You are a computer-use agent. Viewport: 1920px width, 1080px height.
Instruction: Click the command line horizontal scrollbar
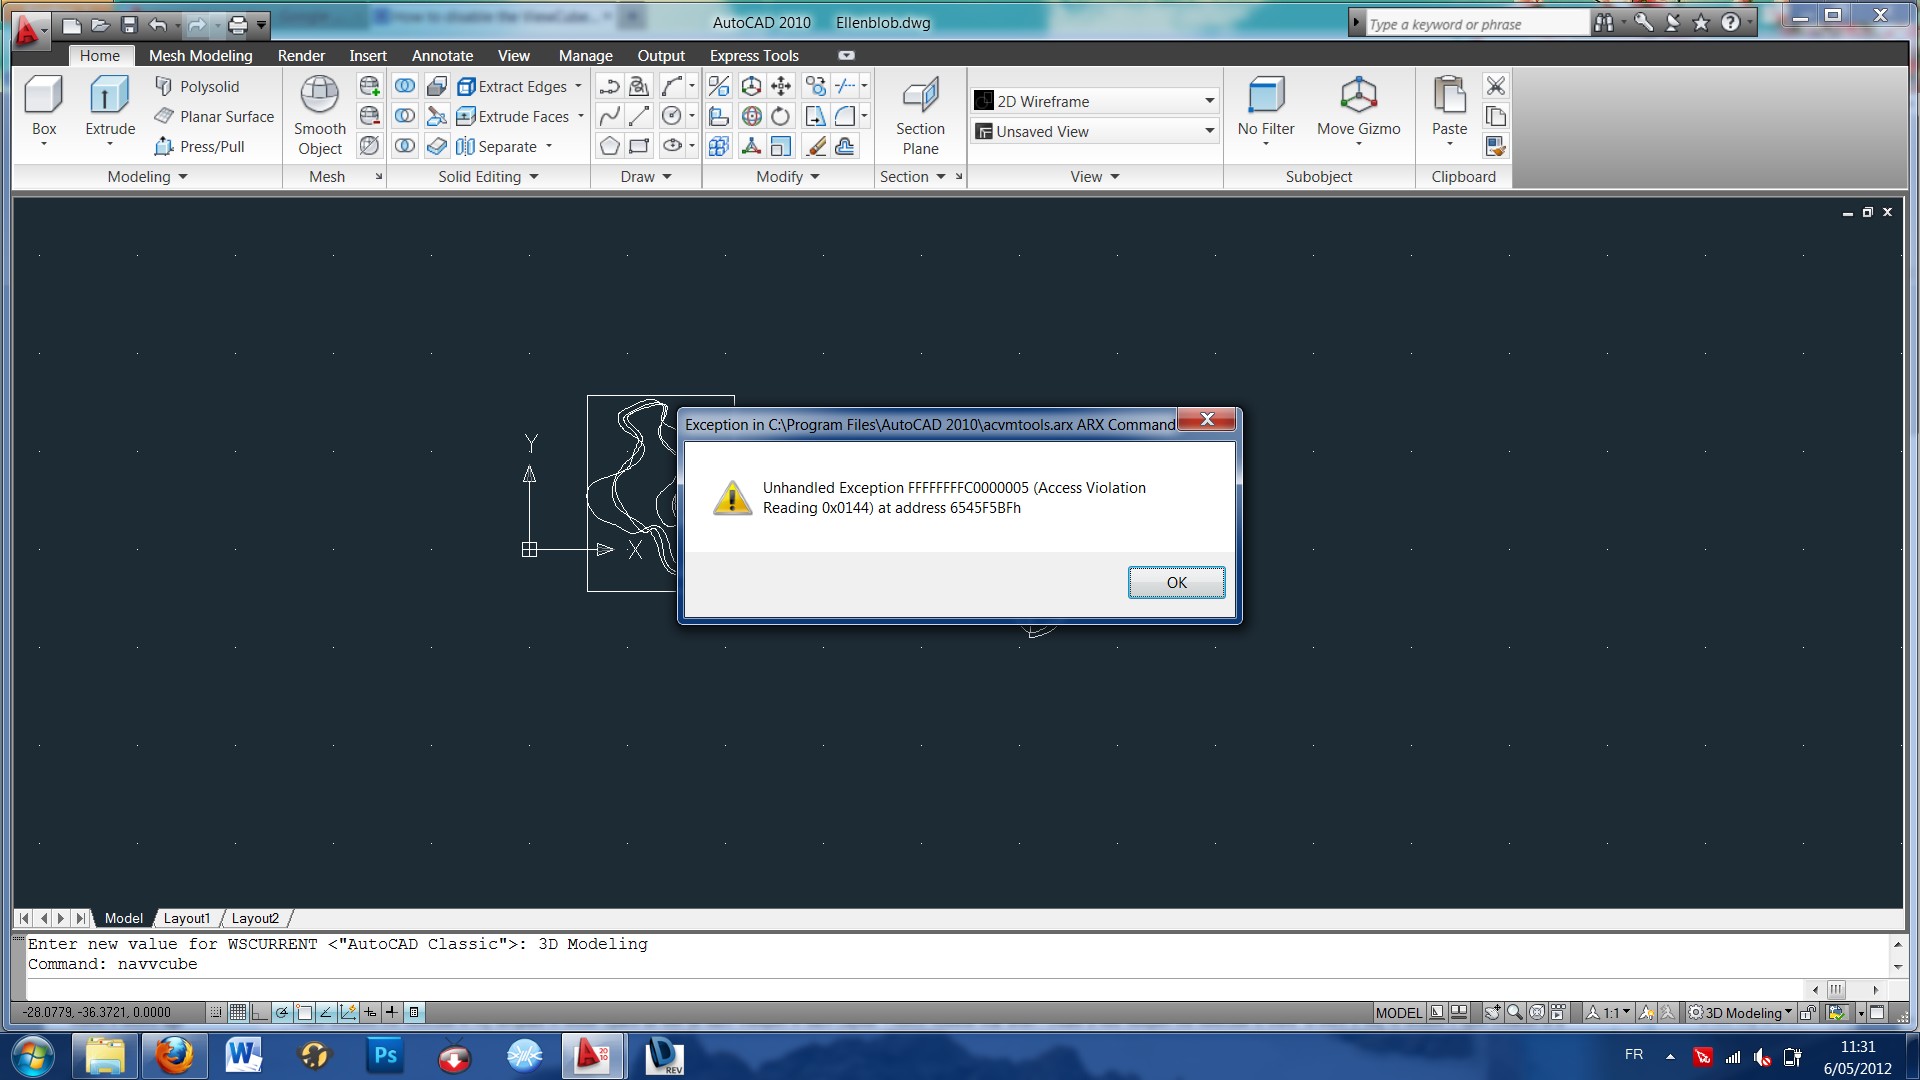tap(1846, 989)
